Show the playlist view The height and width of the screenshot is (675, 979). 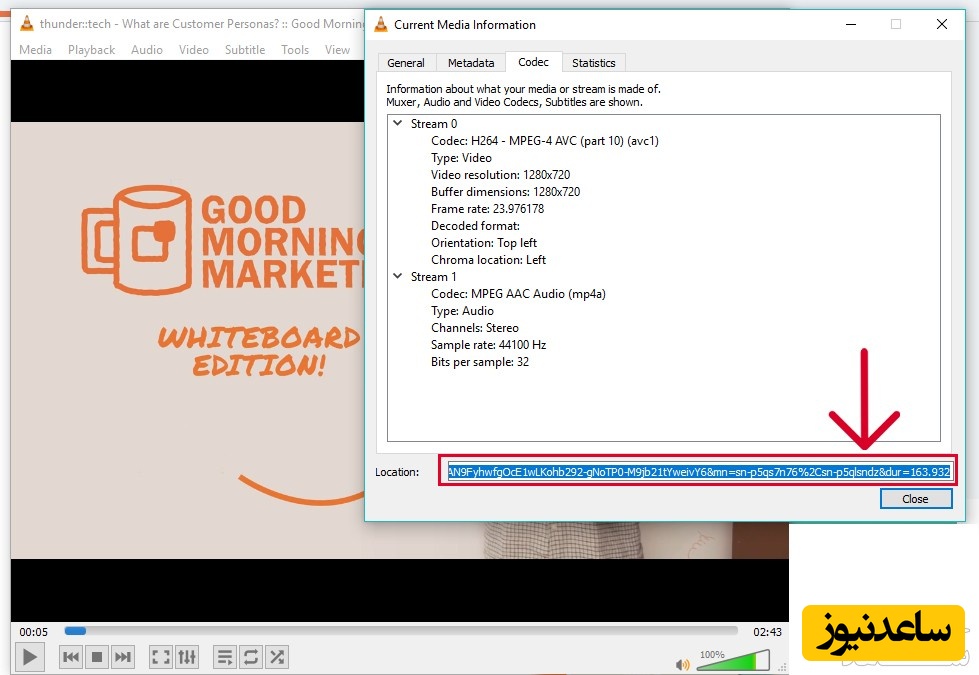coord(225,657)
